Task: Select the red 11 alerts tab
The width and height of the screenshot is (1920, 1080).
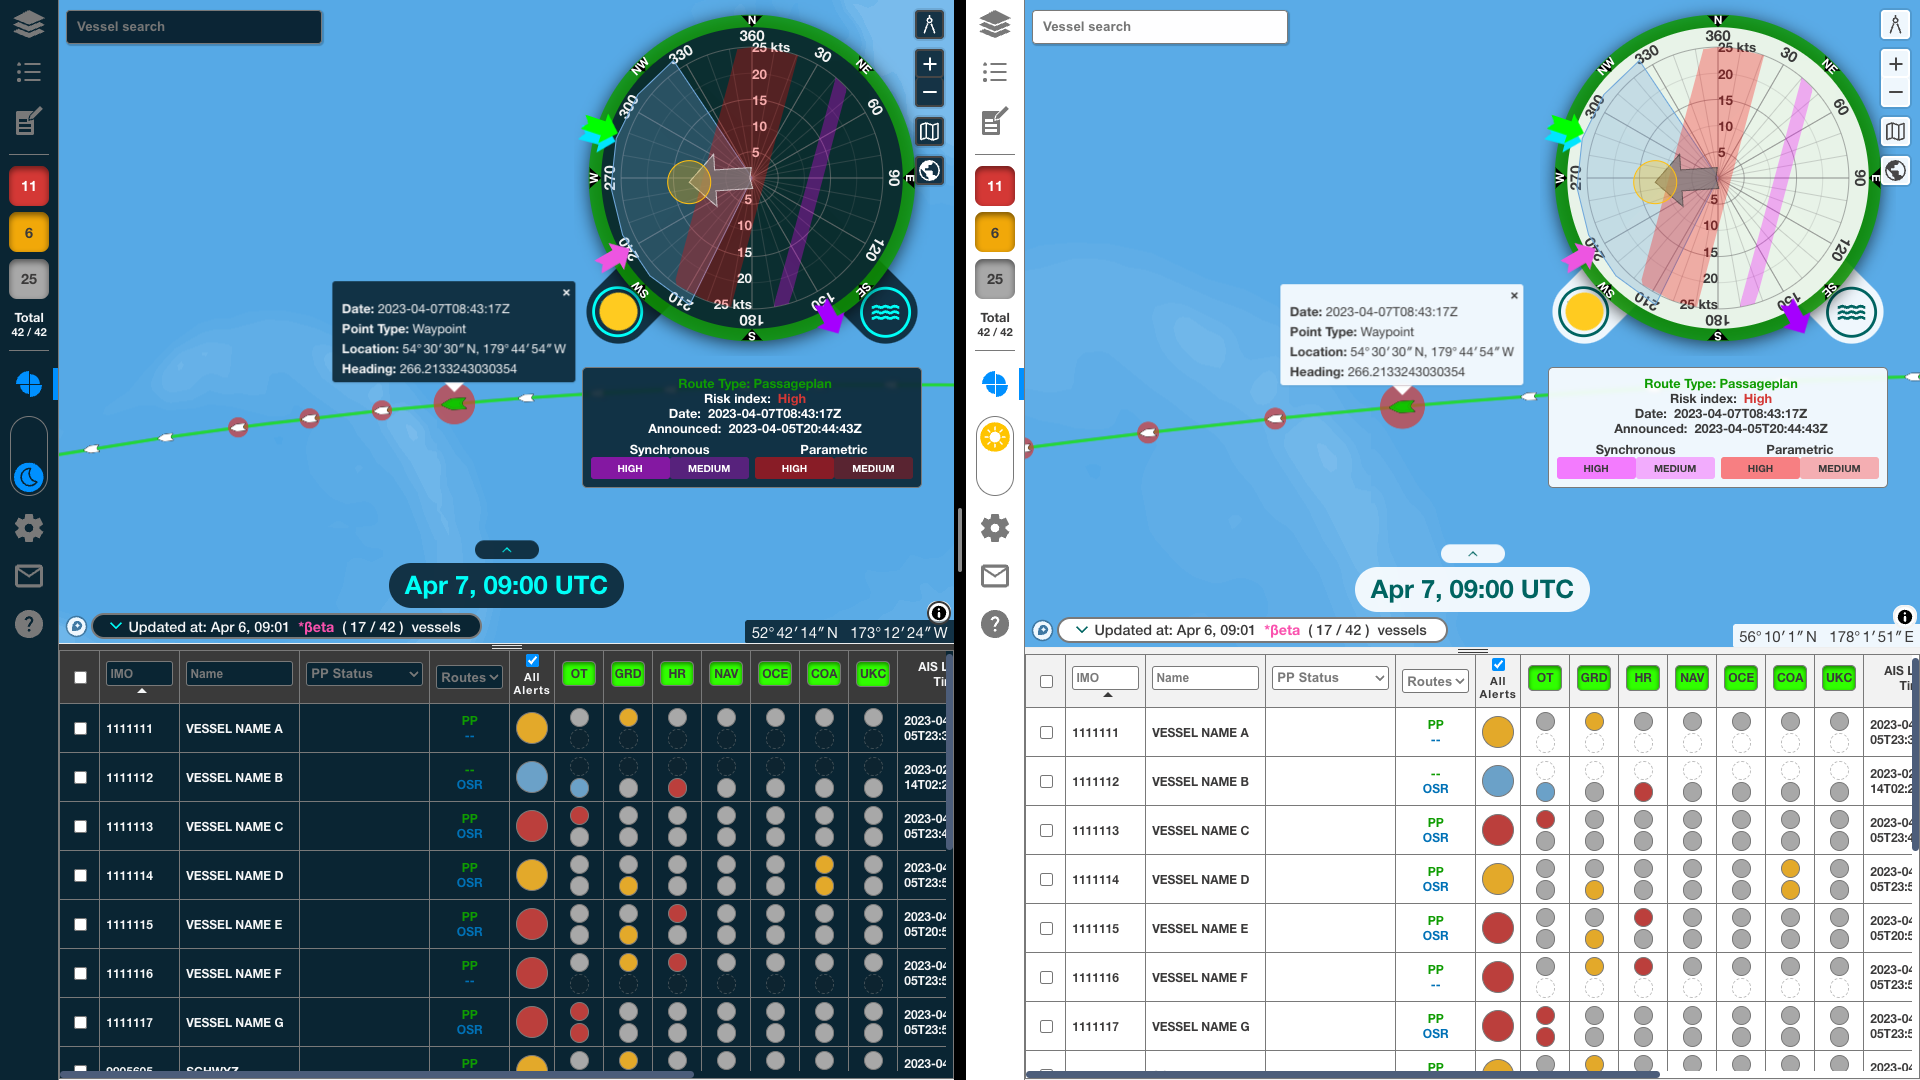Action: point(29,186)
